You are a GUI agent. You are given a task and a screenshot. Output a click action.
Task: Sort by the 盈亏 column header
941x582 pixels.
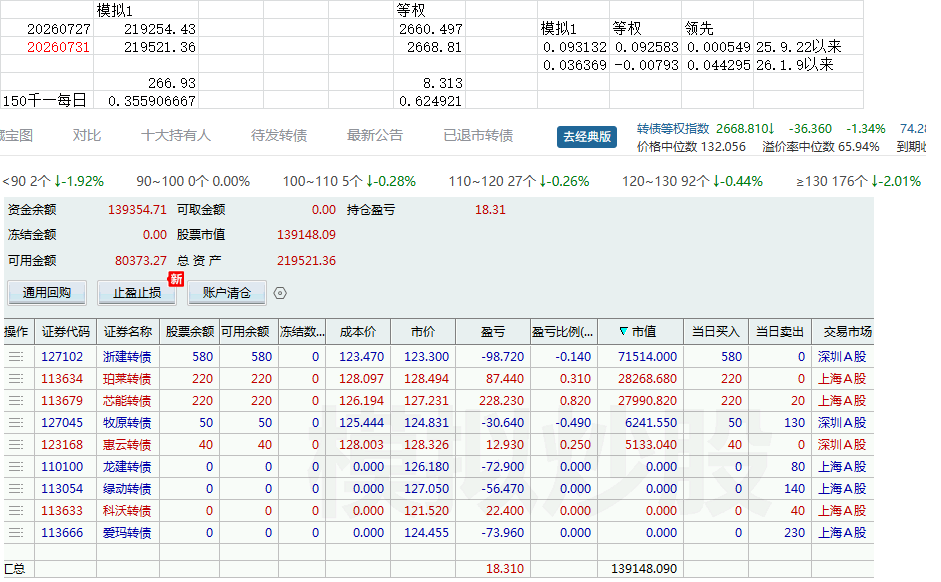point(493,332)
